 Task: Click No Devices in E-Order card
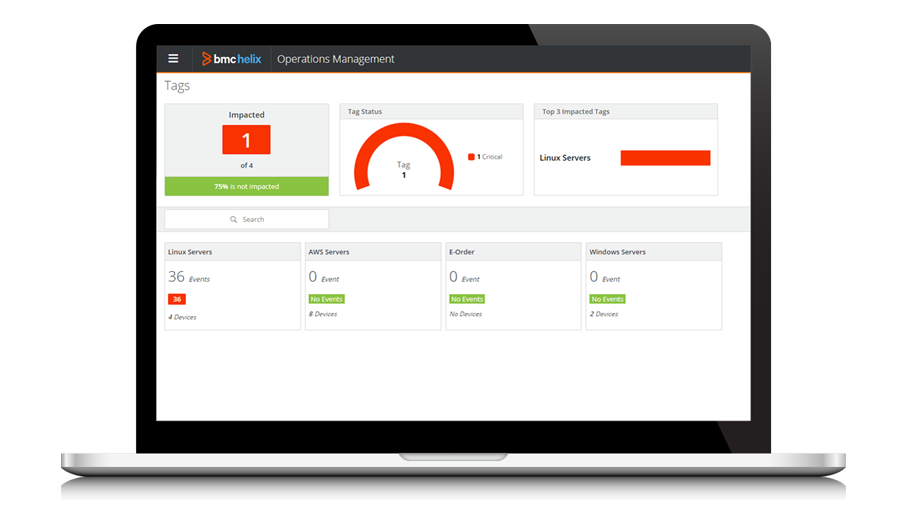466,314
